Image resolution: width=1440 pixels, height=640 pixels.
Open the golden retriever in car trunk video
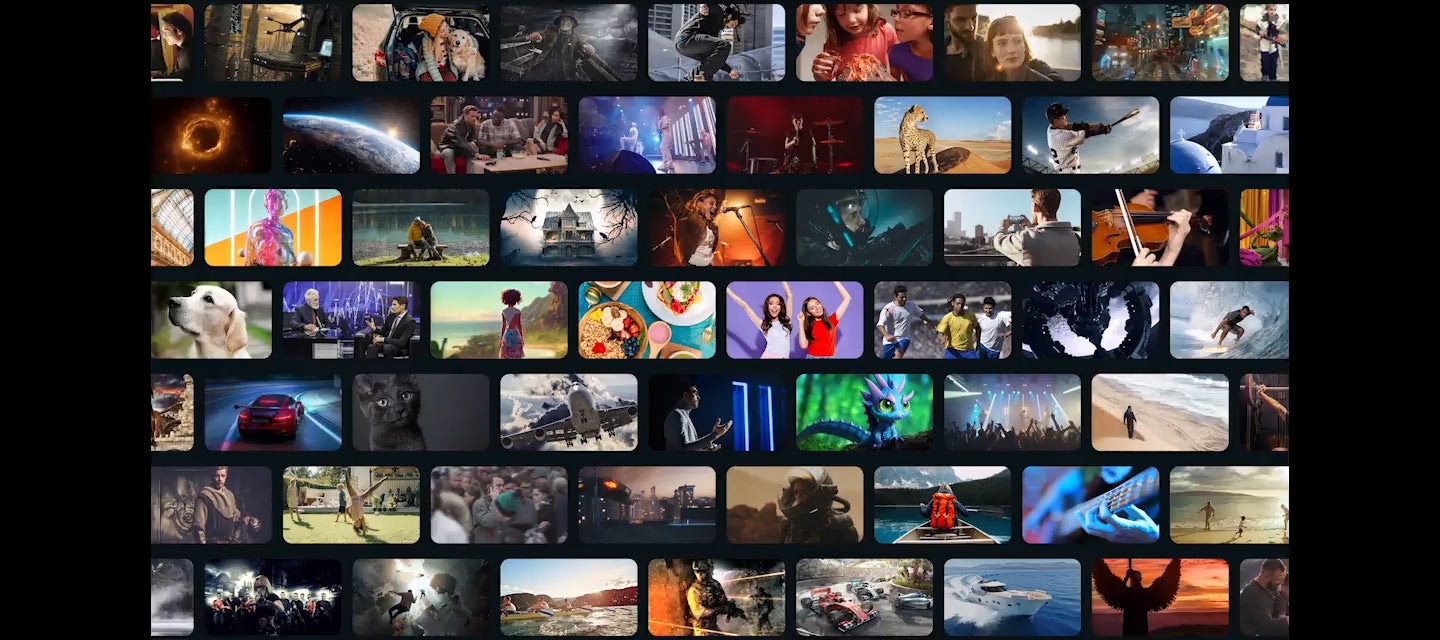(x=420, y=42)
